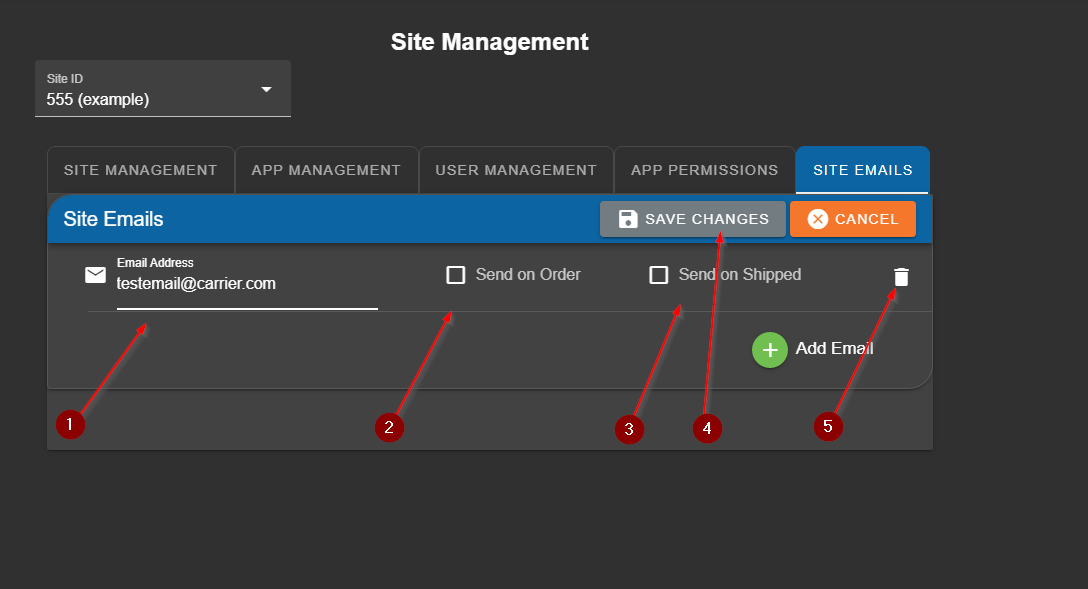The width and height of the screenshot is (1088, 589).
Task: Focus the Email Address input field
Action: coord(246,284)
